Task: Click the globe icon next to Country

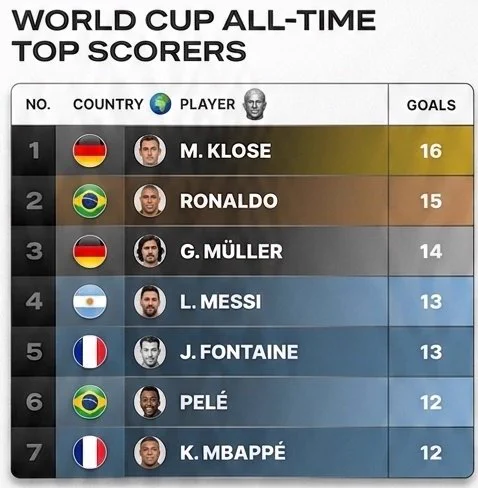Action: (160, 104)
